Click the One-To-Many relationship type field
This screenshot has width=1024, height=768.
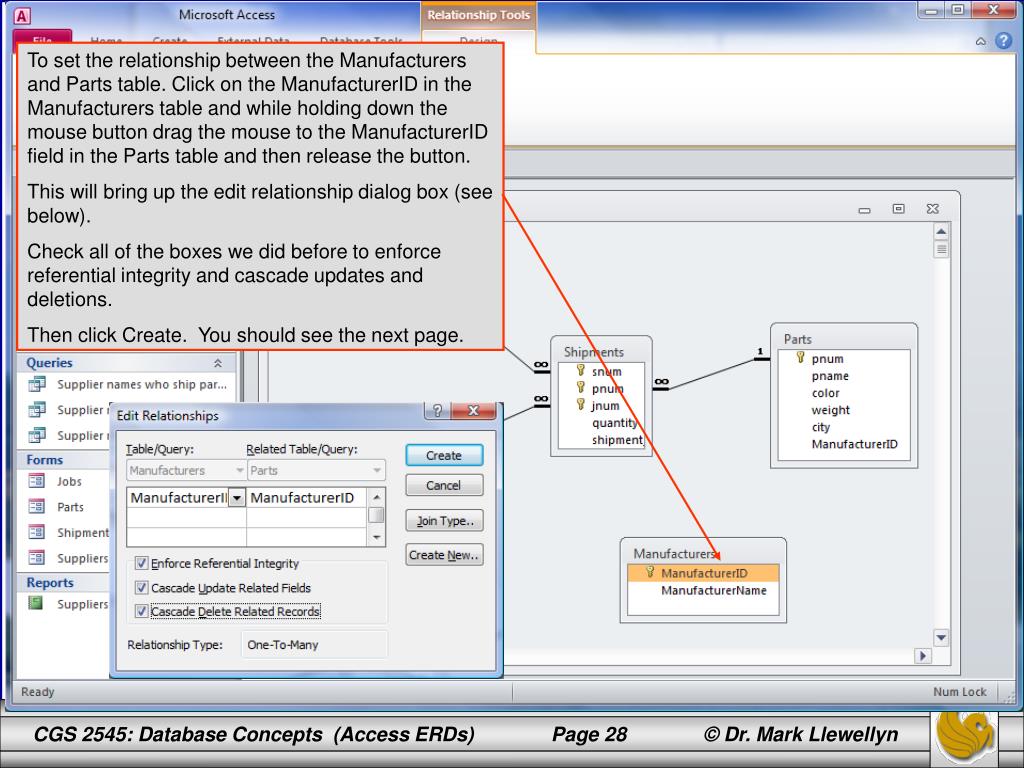click(x=314, y=645)
